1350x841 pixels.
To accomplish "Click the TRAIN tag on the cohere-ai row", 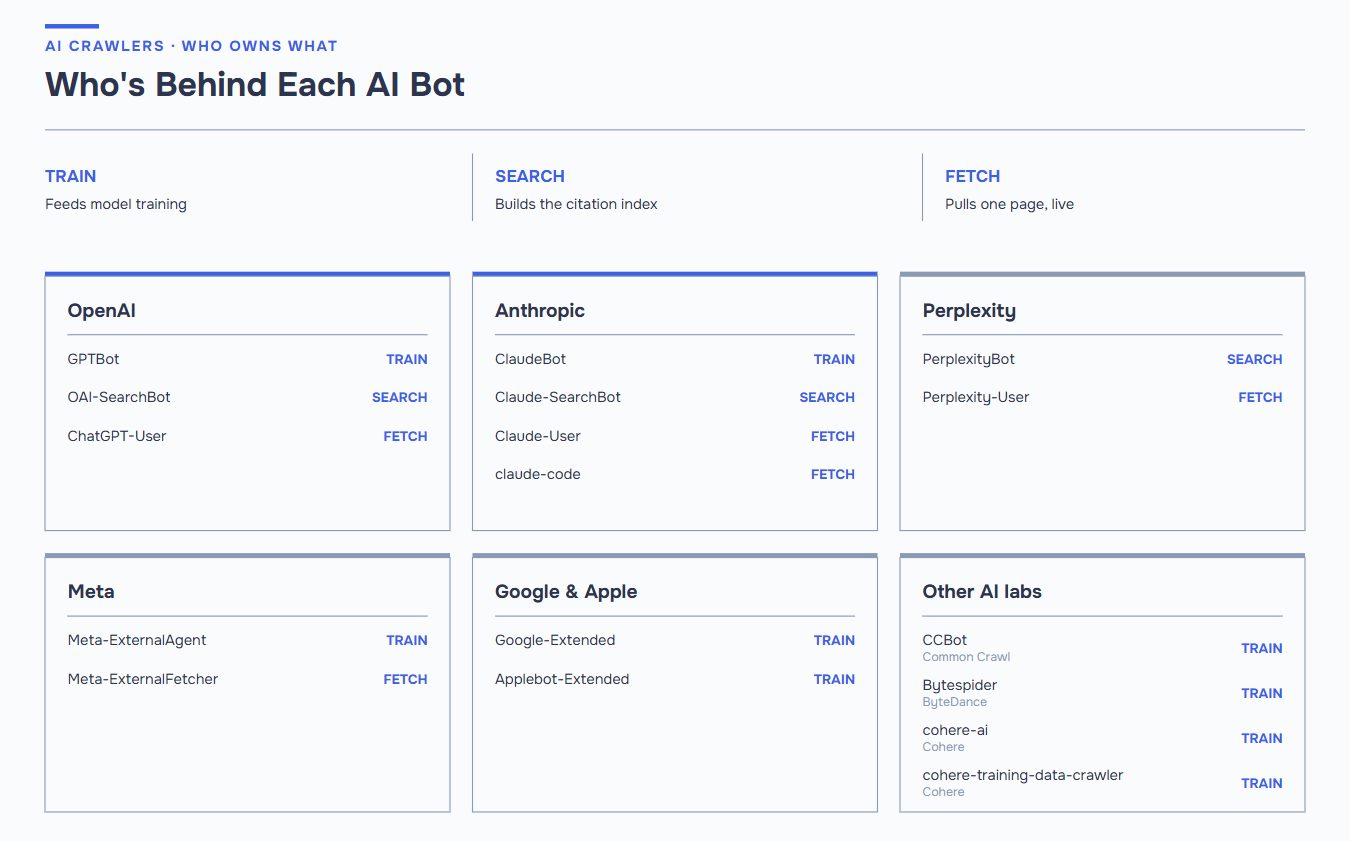I will tap(1262, 738).
